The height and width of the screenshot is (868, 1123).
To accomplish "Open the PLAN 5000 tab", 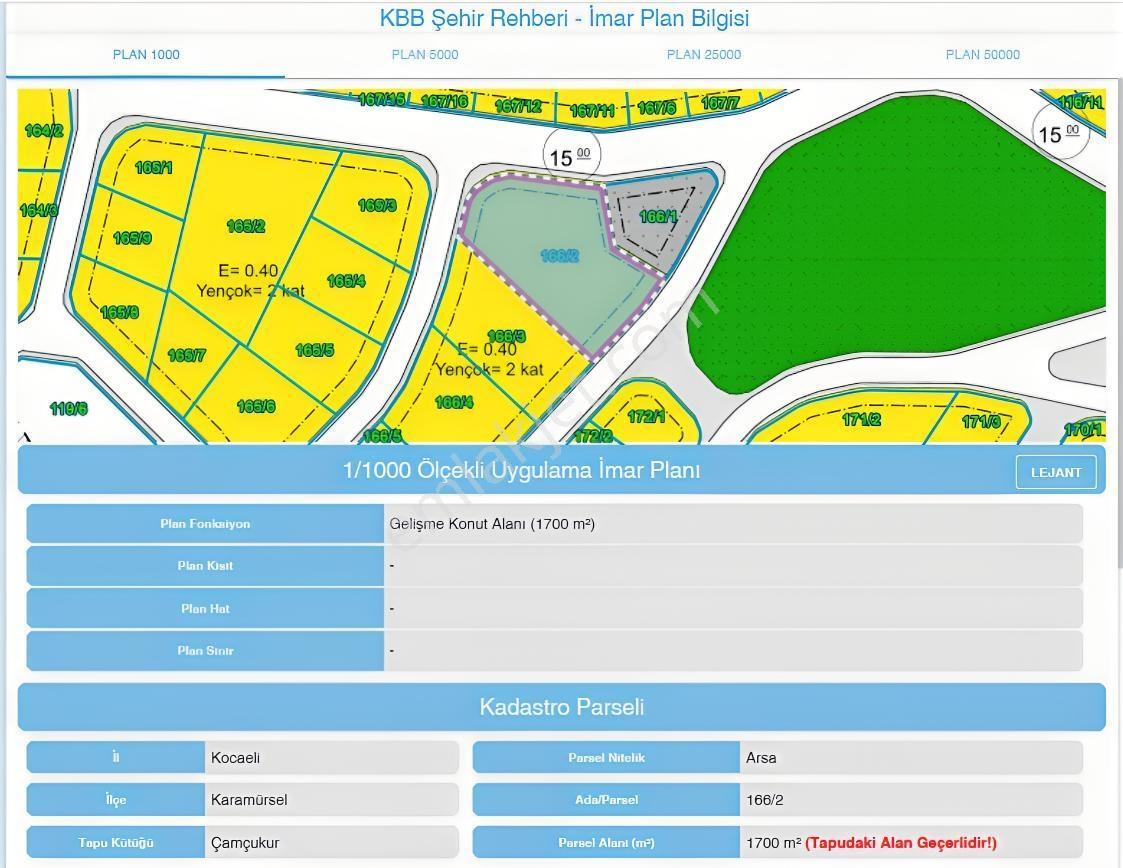I will pyautogui.click(x=425, y=54).
